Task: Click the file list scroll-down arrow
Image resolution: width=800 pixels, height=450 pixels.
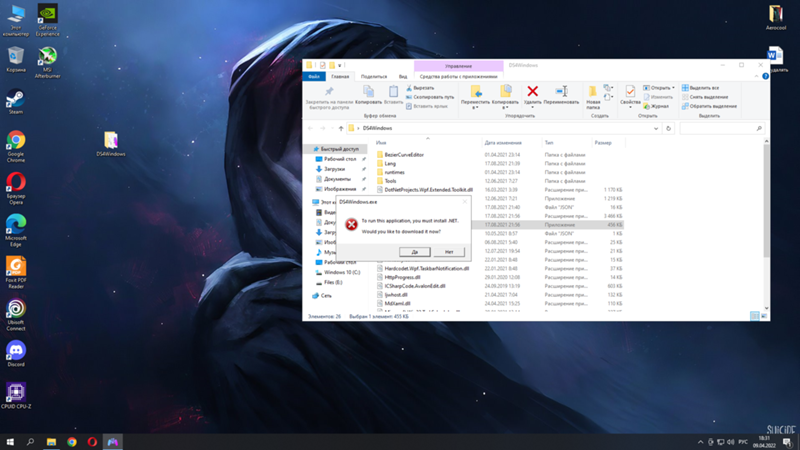Action: click(x=766, y=308)
